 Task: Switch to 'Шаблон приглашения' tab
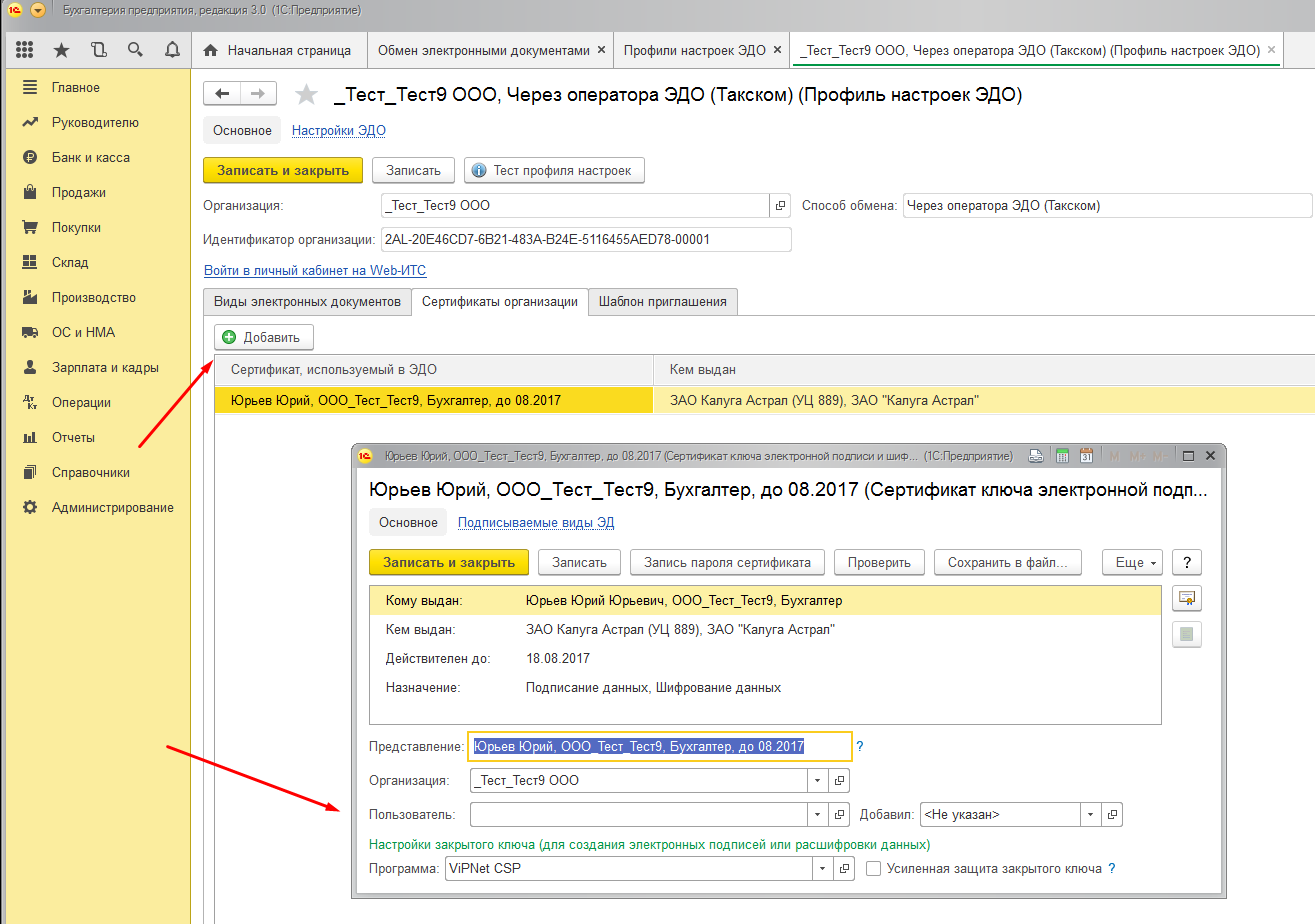click(663, 301)
